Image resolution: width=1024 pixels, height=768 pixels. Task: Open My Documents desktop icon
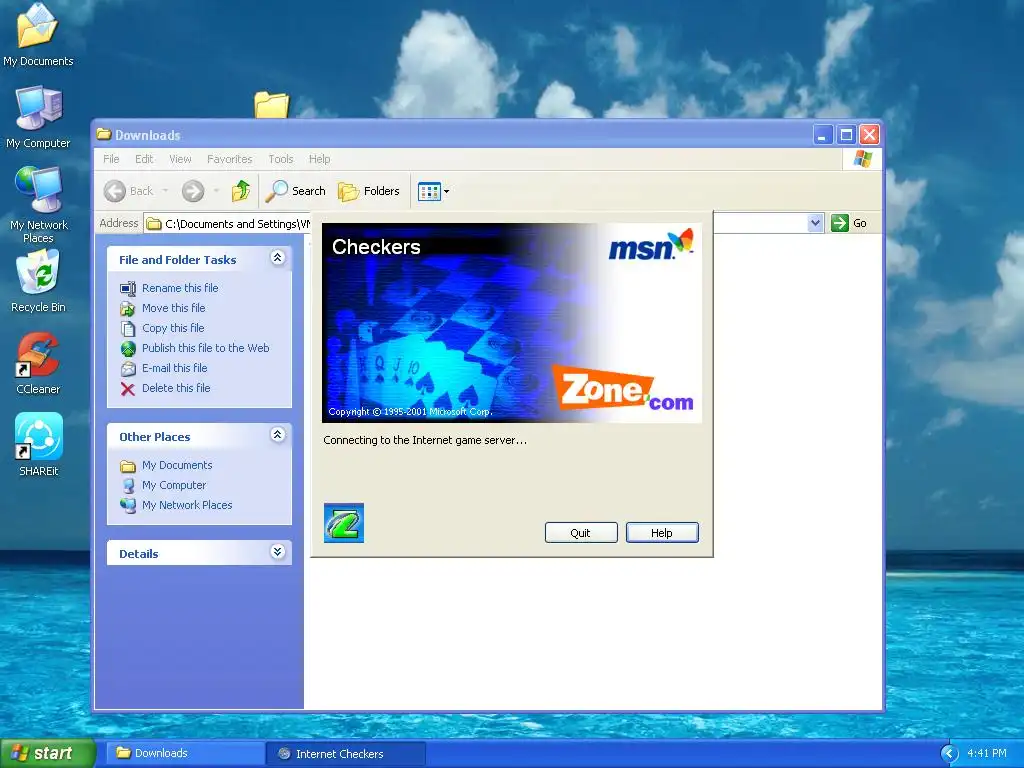coord(38,35)
